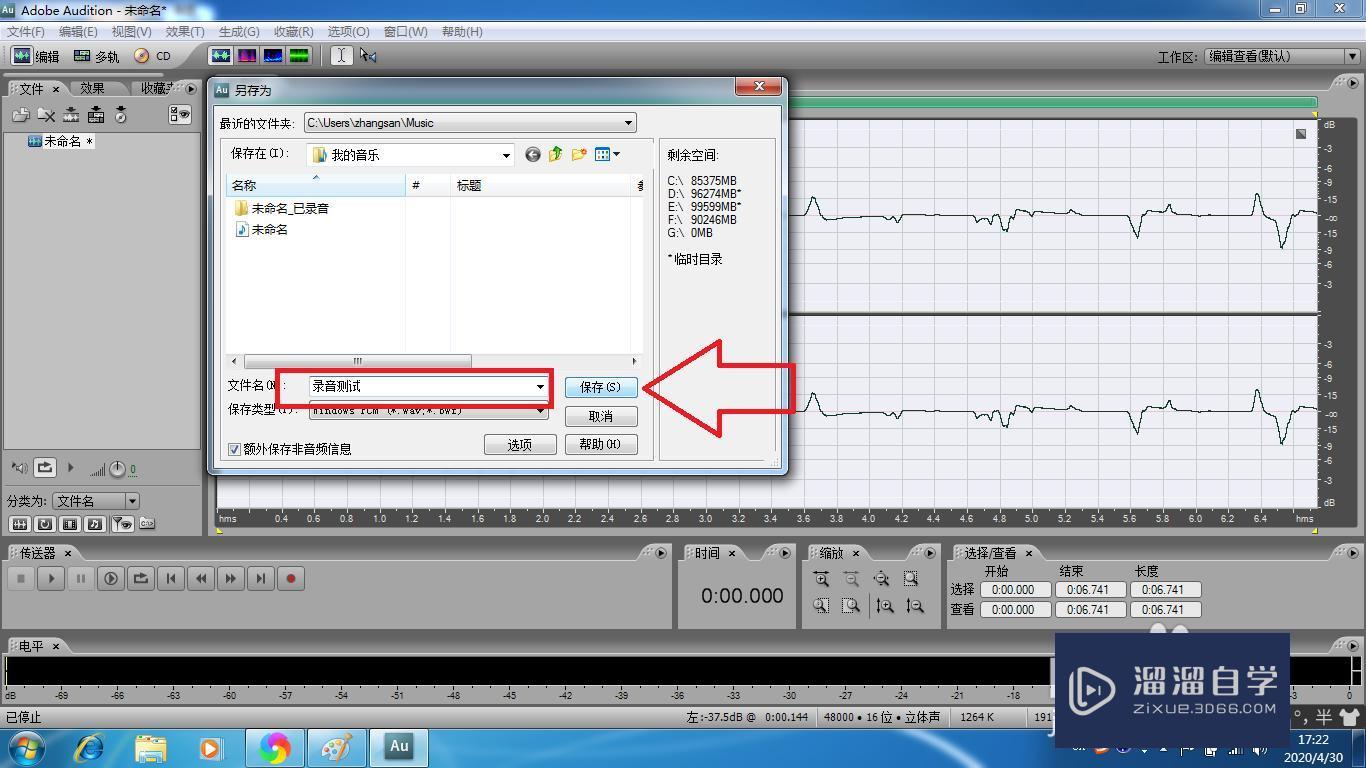This screenshot has height=768, width=1366.
Task: Click zoom in vertically icon
Action: (x=885, y=606)
